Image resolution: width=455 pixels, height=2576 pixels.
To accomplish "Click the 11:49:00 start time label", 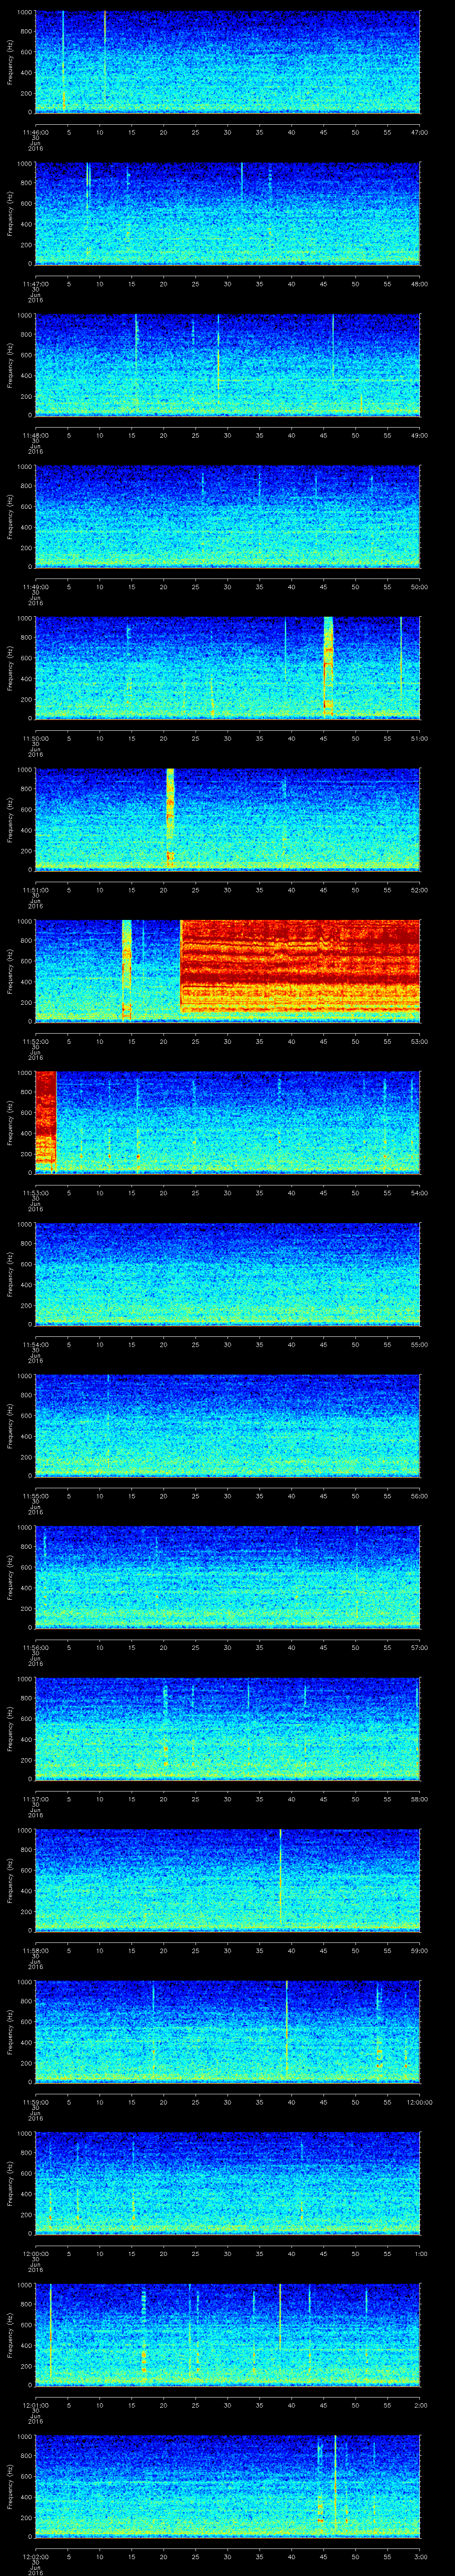I will (x=35, y=587).
